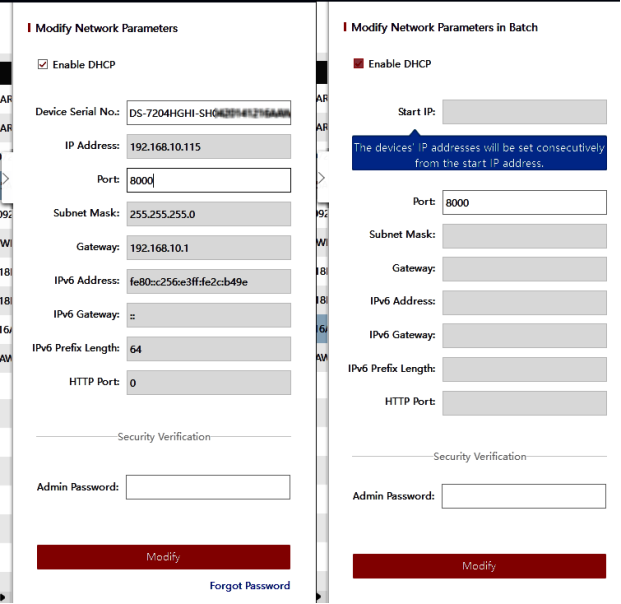
Task: Click the IPv6 Address field starting with fe80
Action: tap(208, 282)
